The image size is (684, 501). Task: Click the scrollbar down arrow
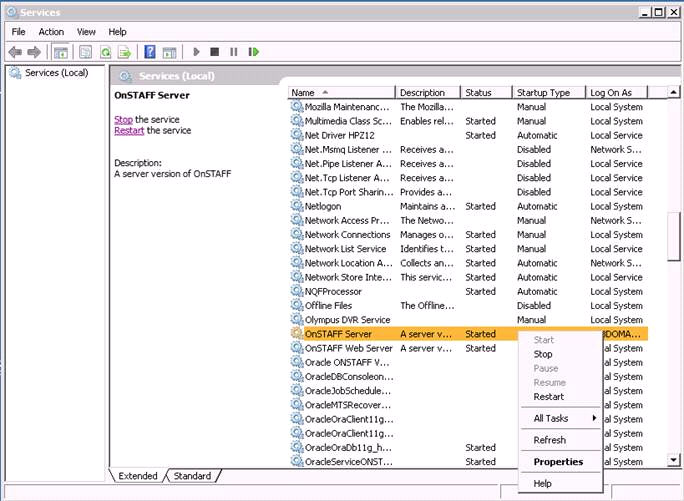click(674, 460)
